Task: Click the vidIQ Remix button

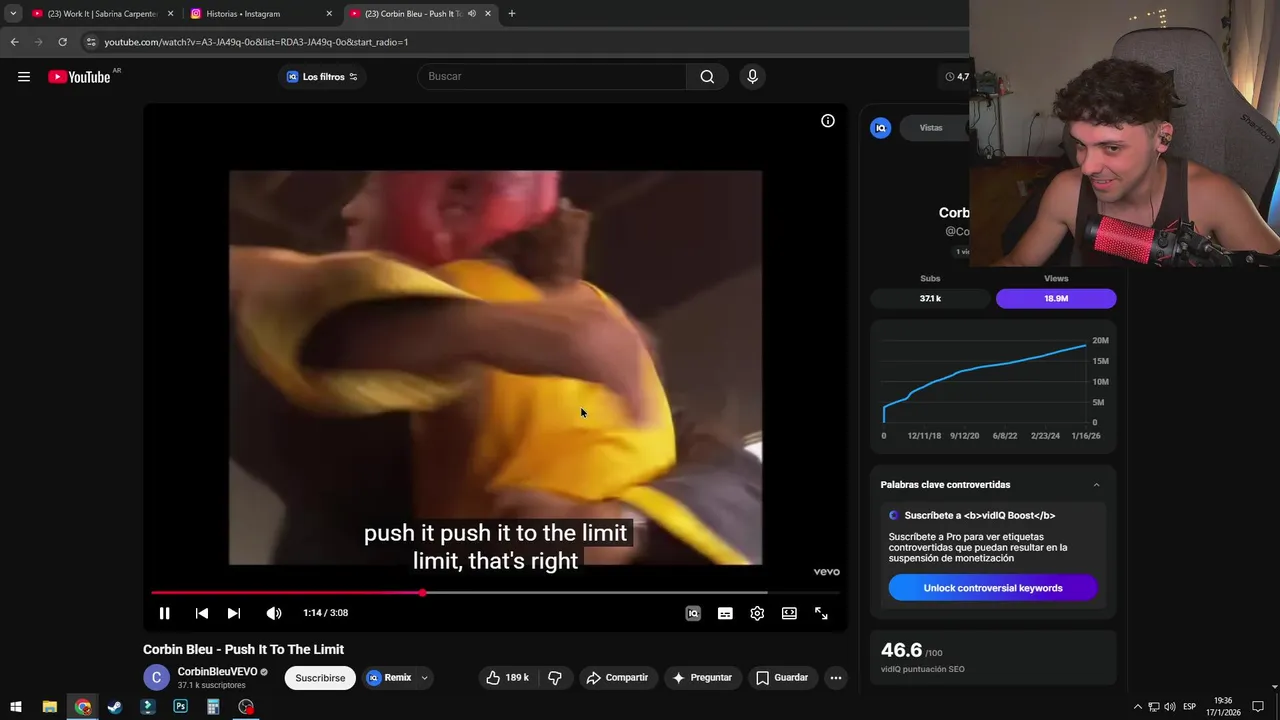Action: (x=389, y=678)
